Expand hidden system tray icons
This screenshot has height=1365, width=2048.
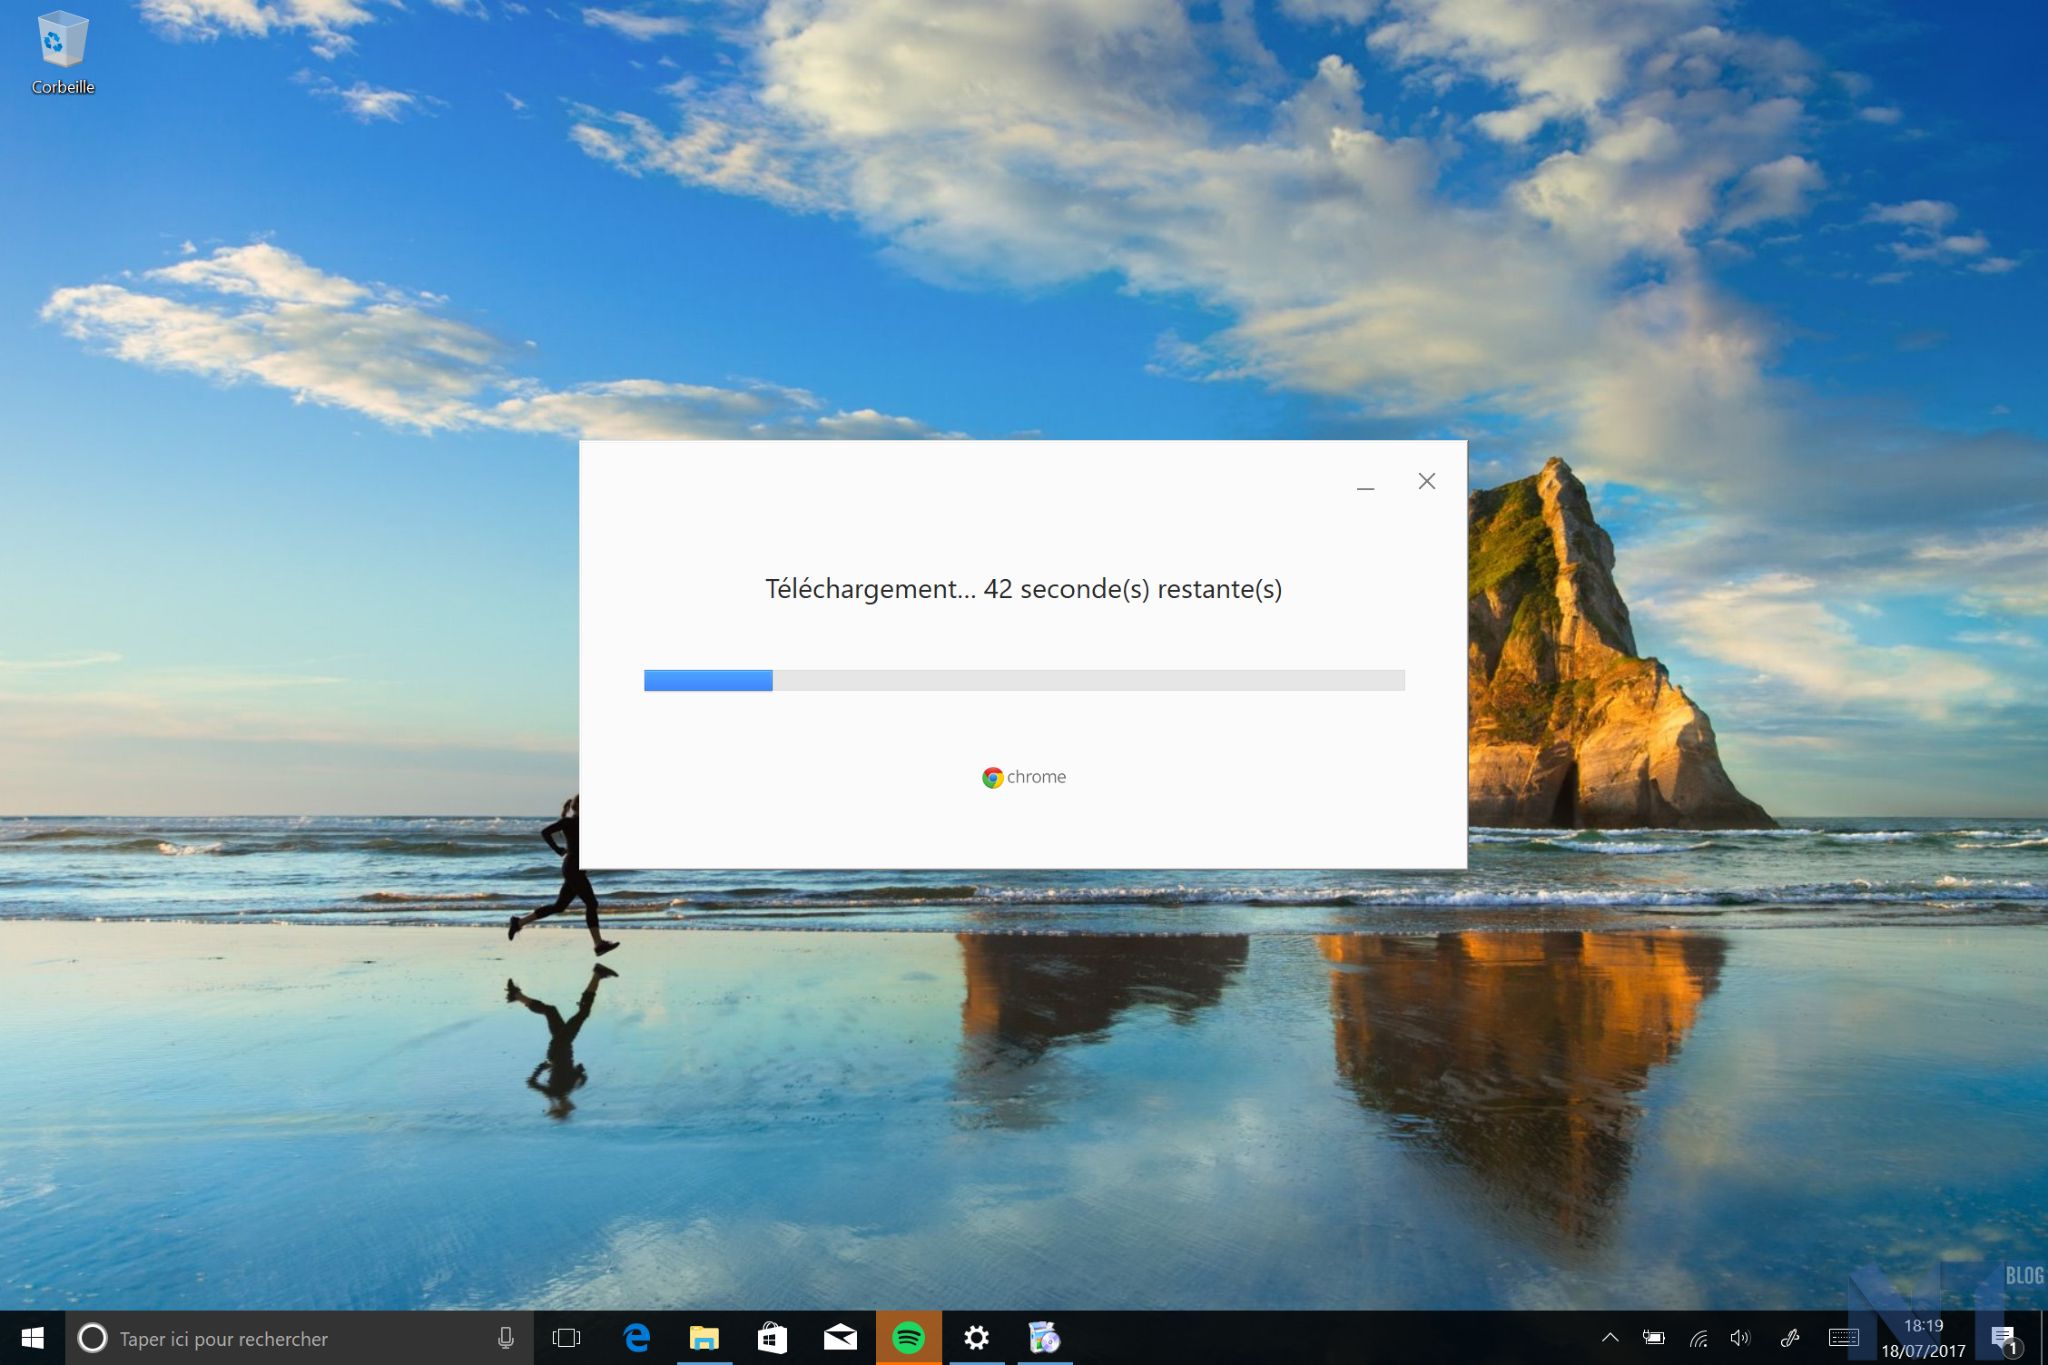[x=1610, y=1338]
